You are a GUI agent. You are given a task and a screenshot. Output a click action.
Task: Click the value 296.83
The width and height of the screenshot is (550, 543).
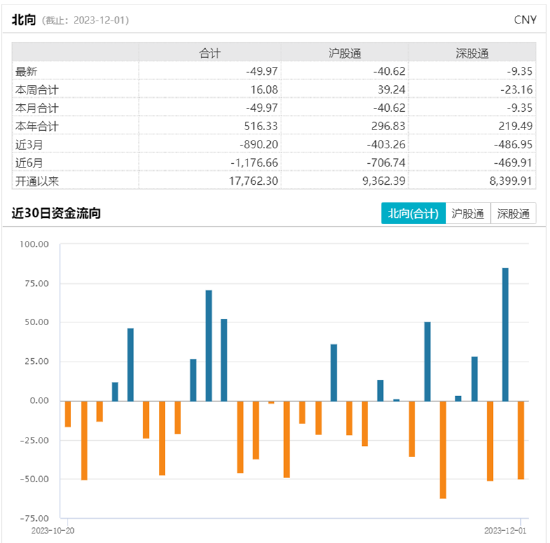(x=388, y=126)
